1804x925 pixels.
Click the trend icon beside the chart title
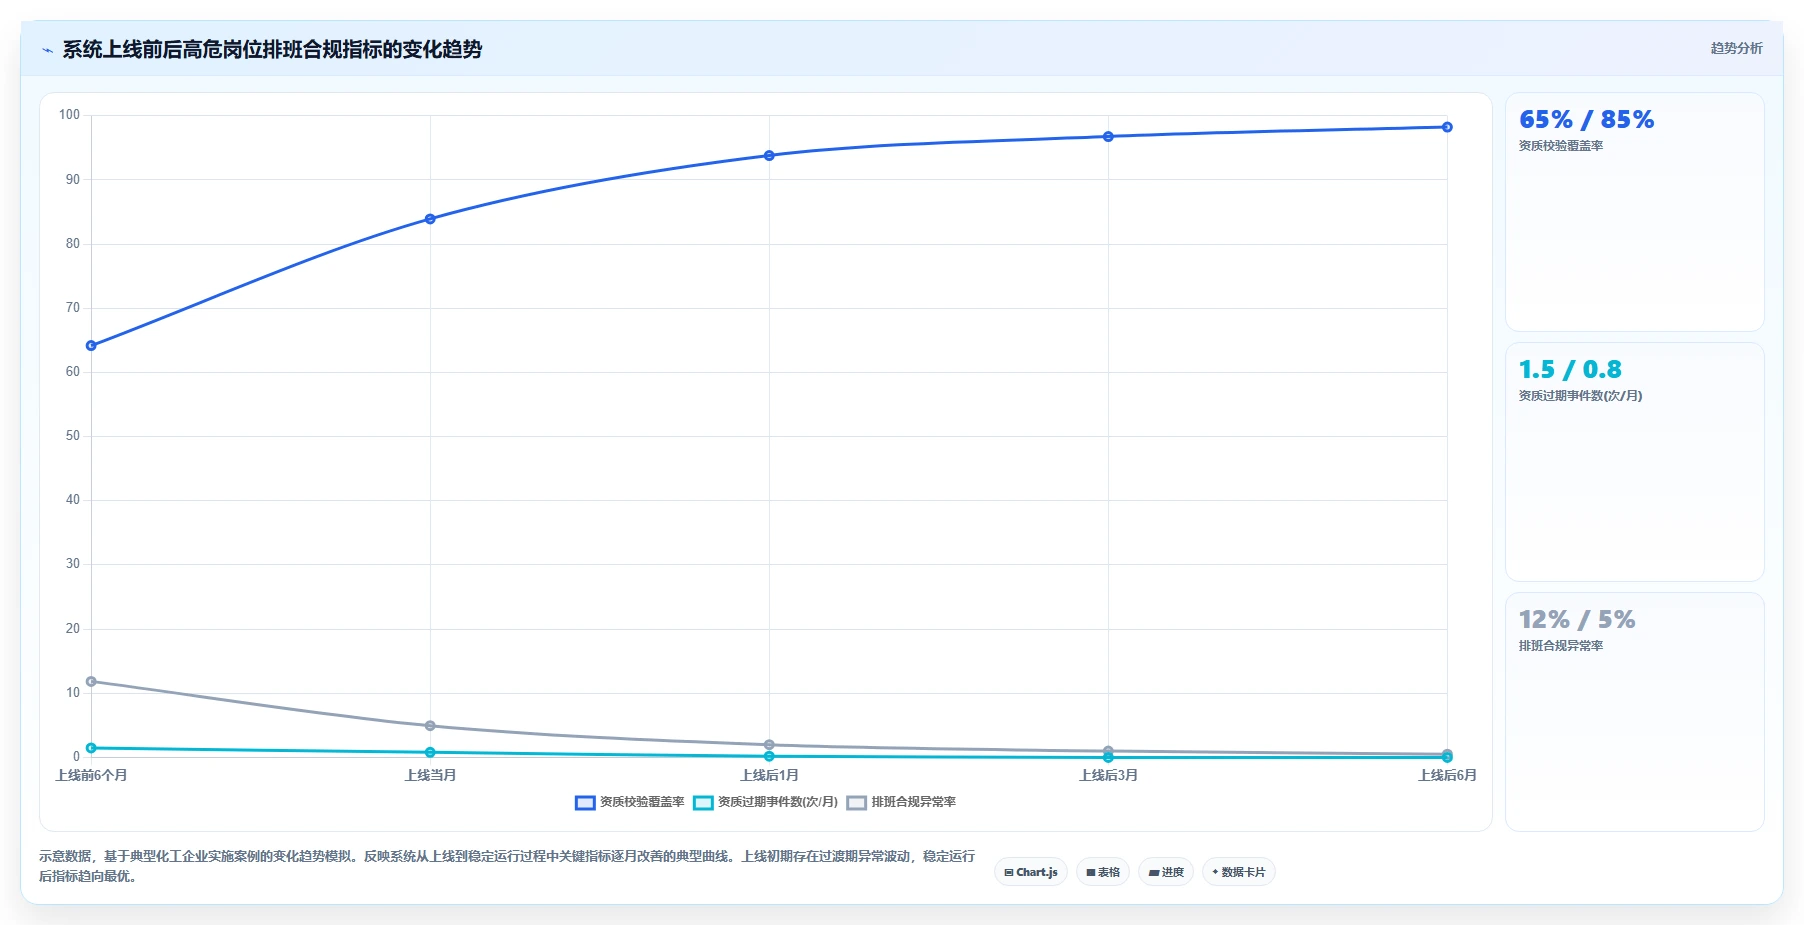(47, 50)
